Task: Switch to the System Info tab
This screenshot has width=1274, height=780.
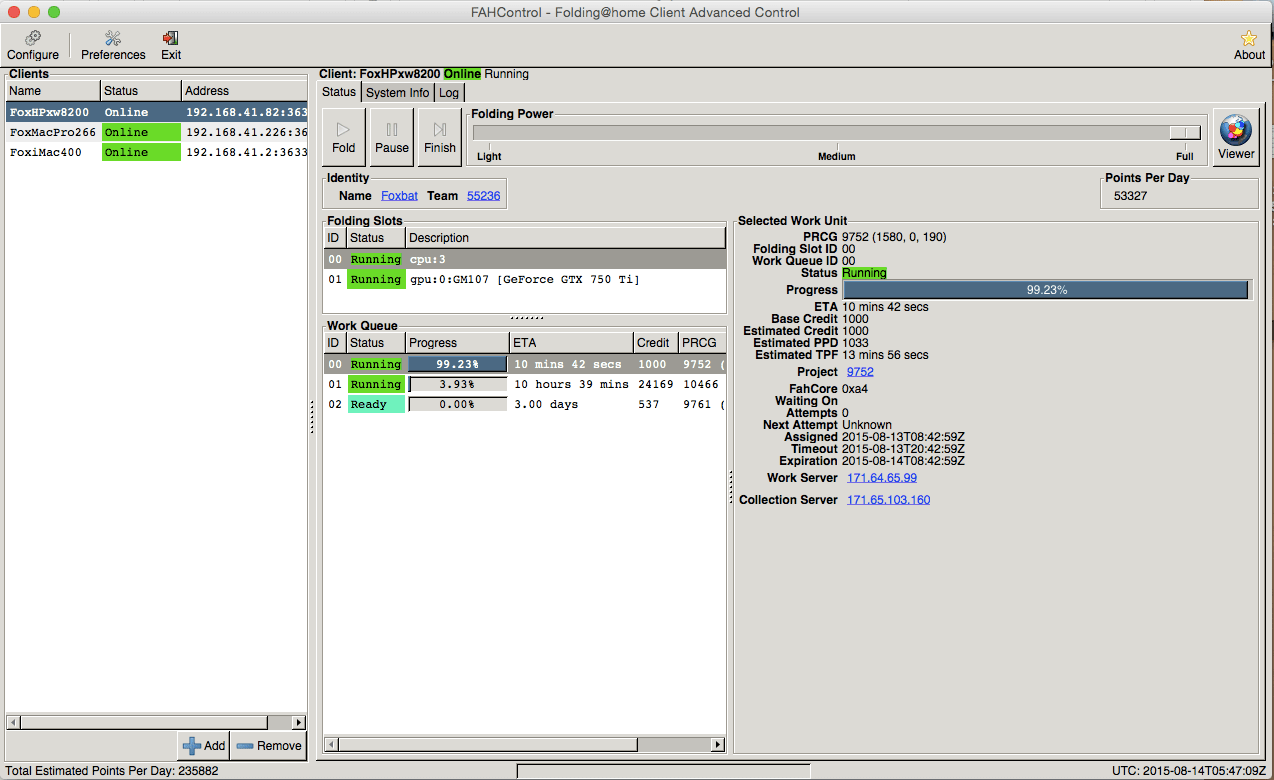Action: pos(397,92)
